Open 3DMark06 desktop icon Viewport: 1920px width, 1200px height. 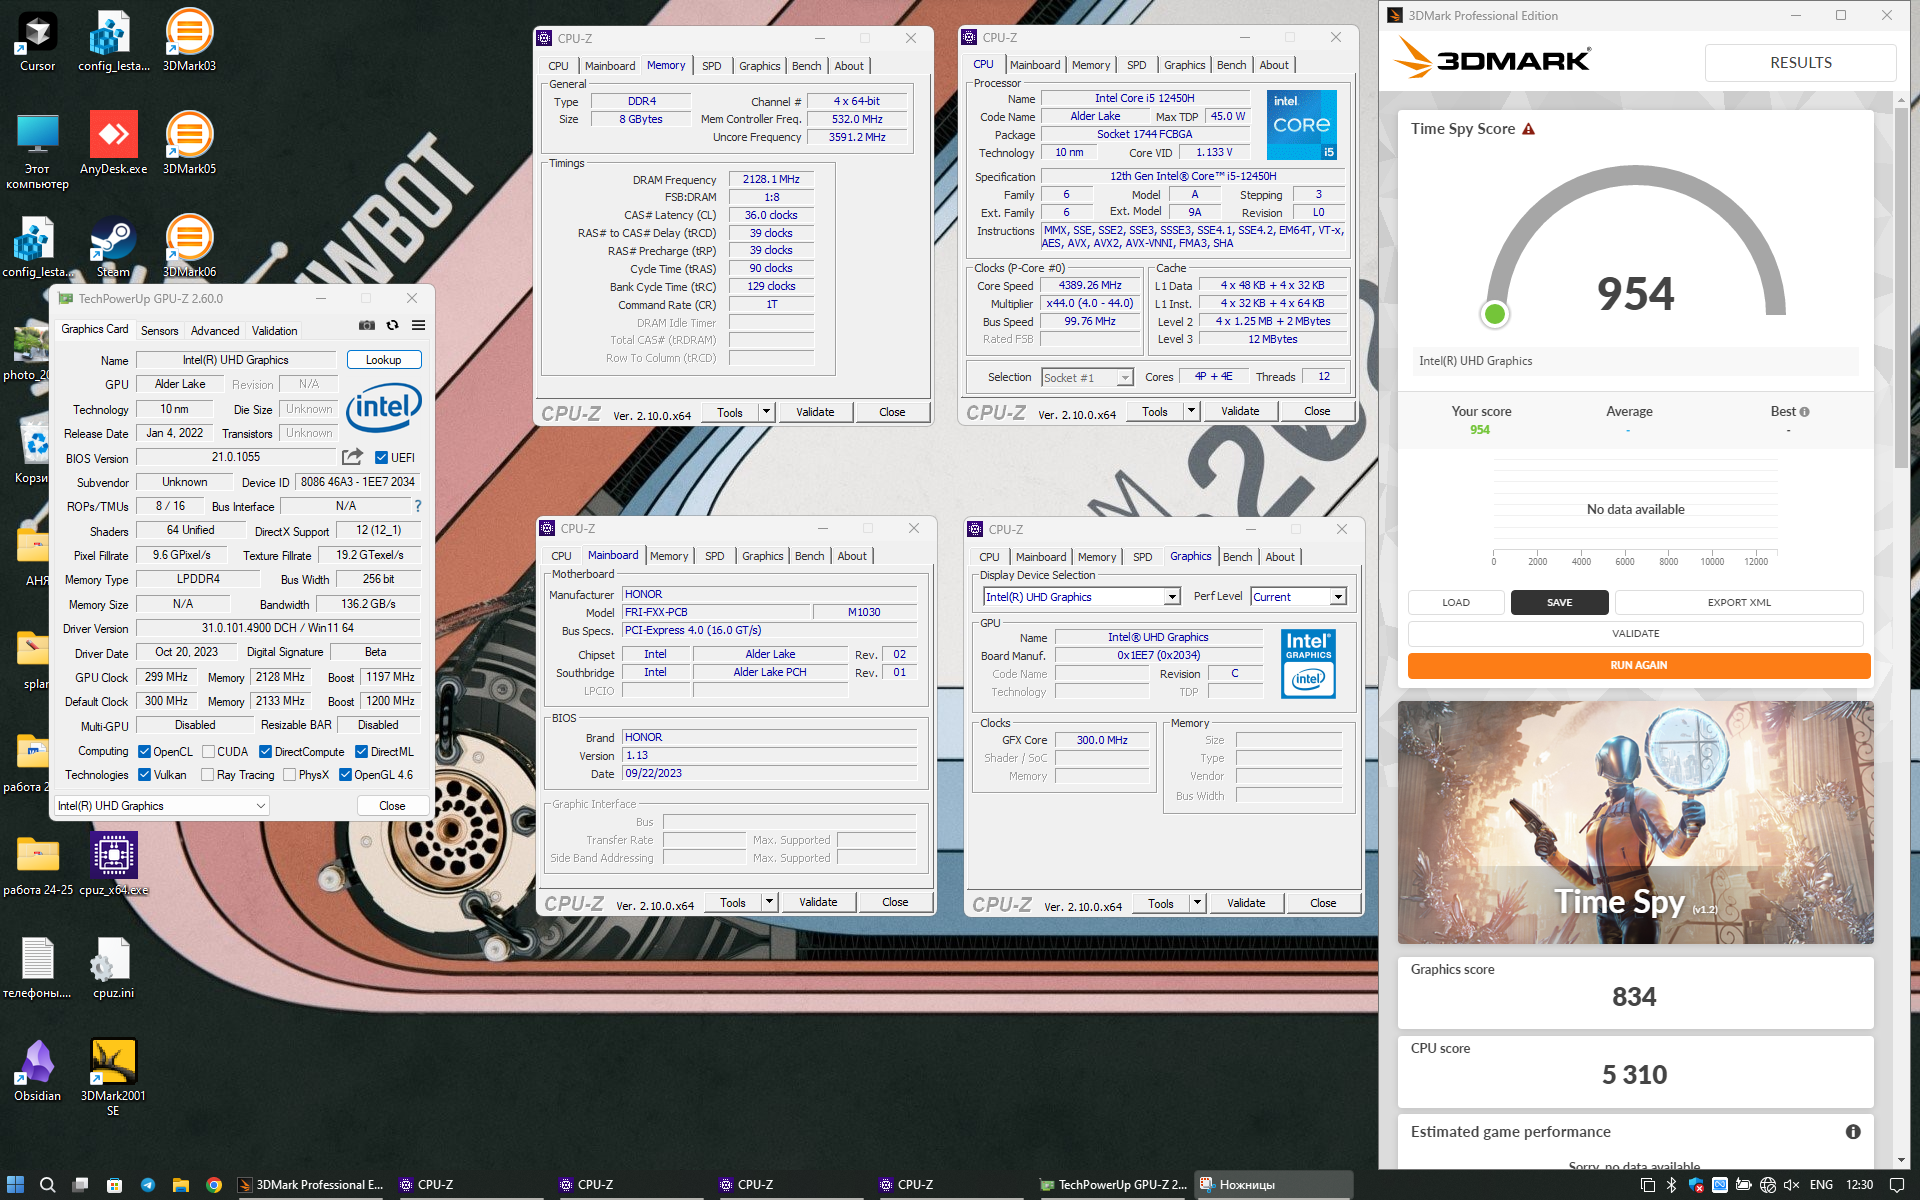click(x=189, y=247)
